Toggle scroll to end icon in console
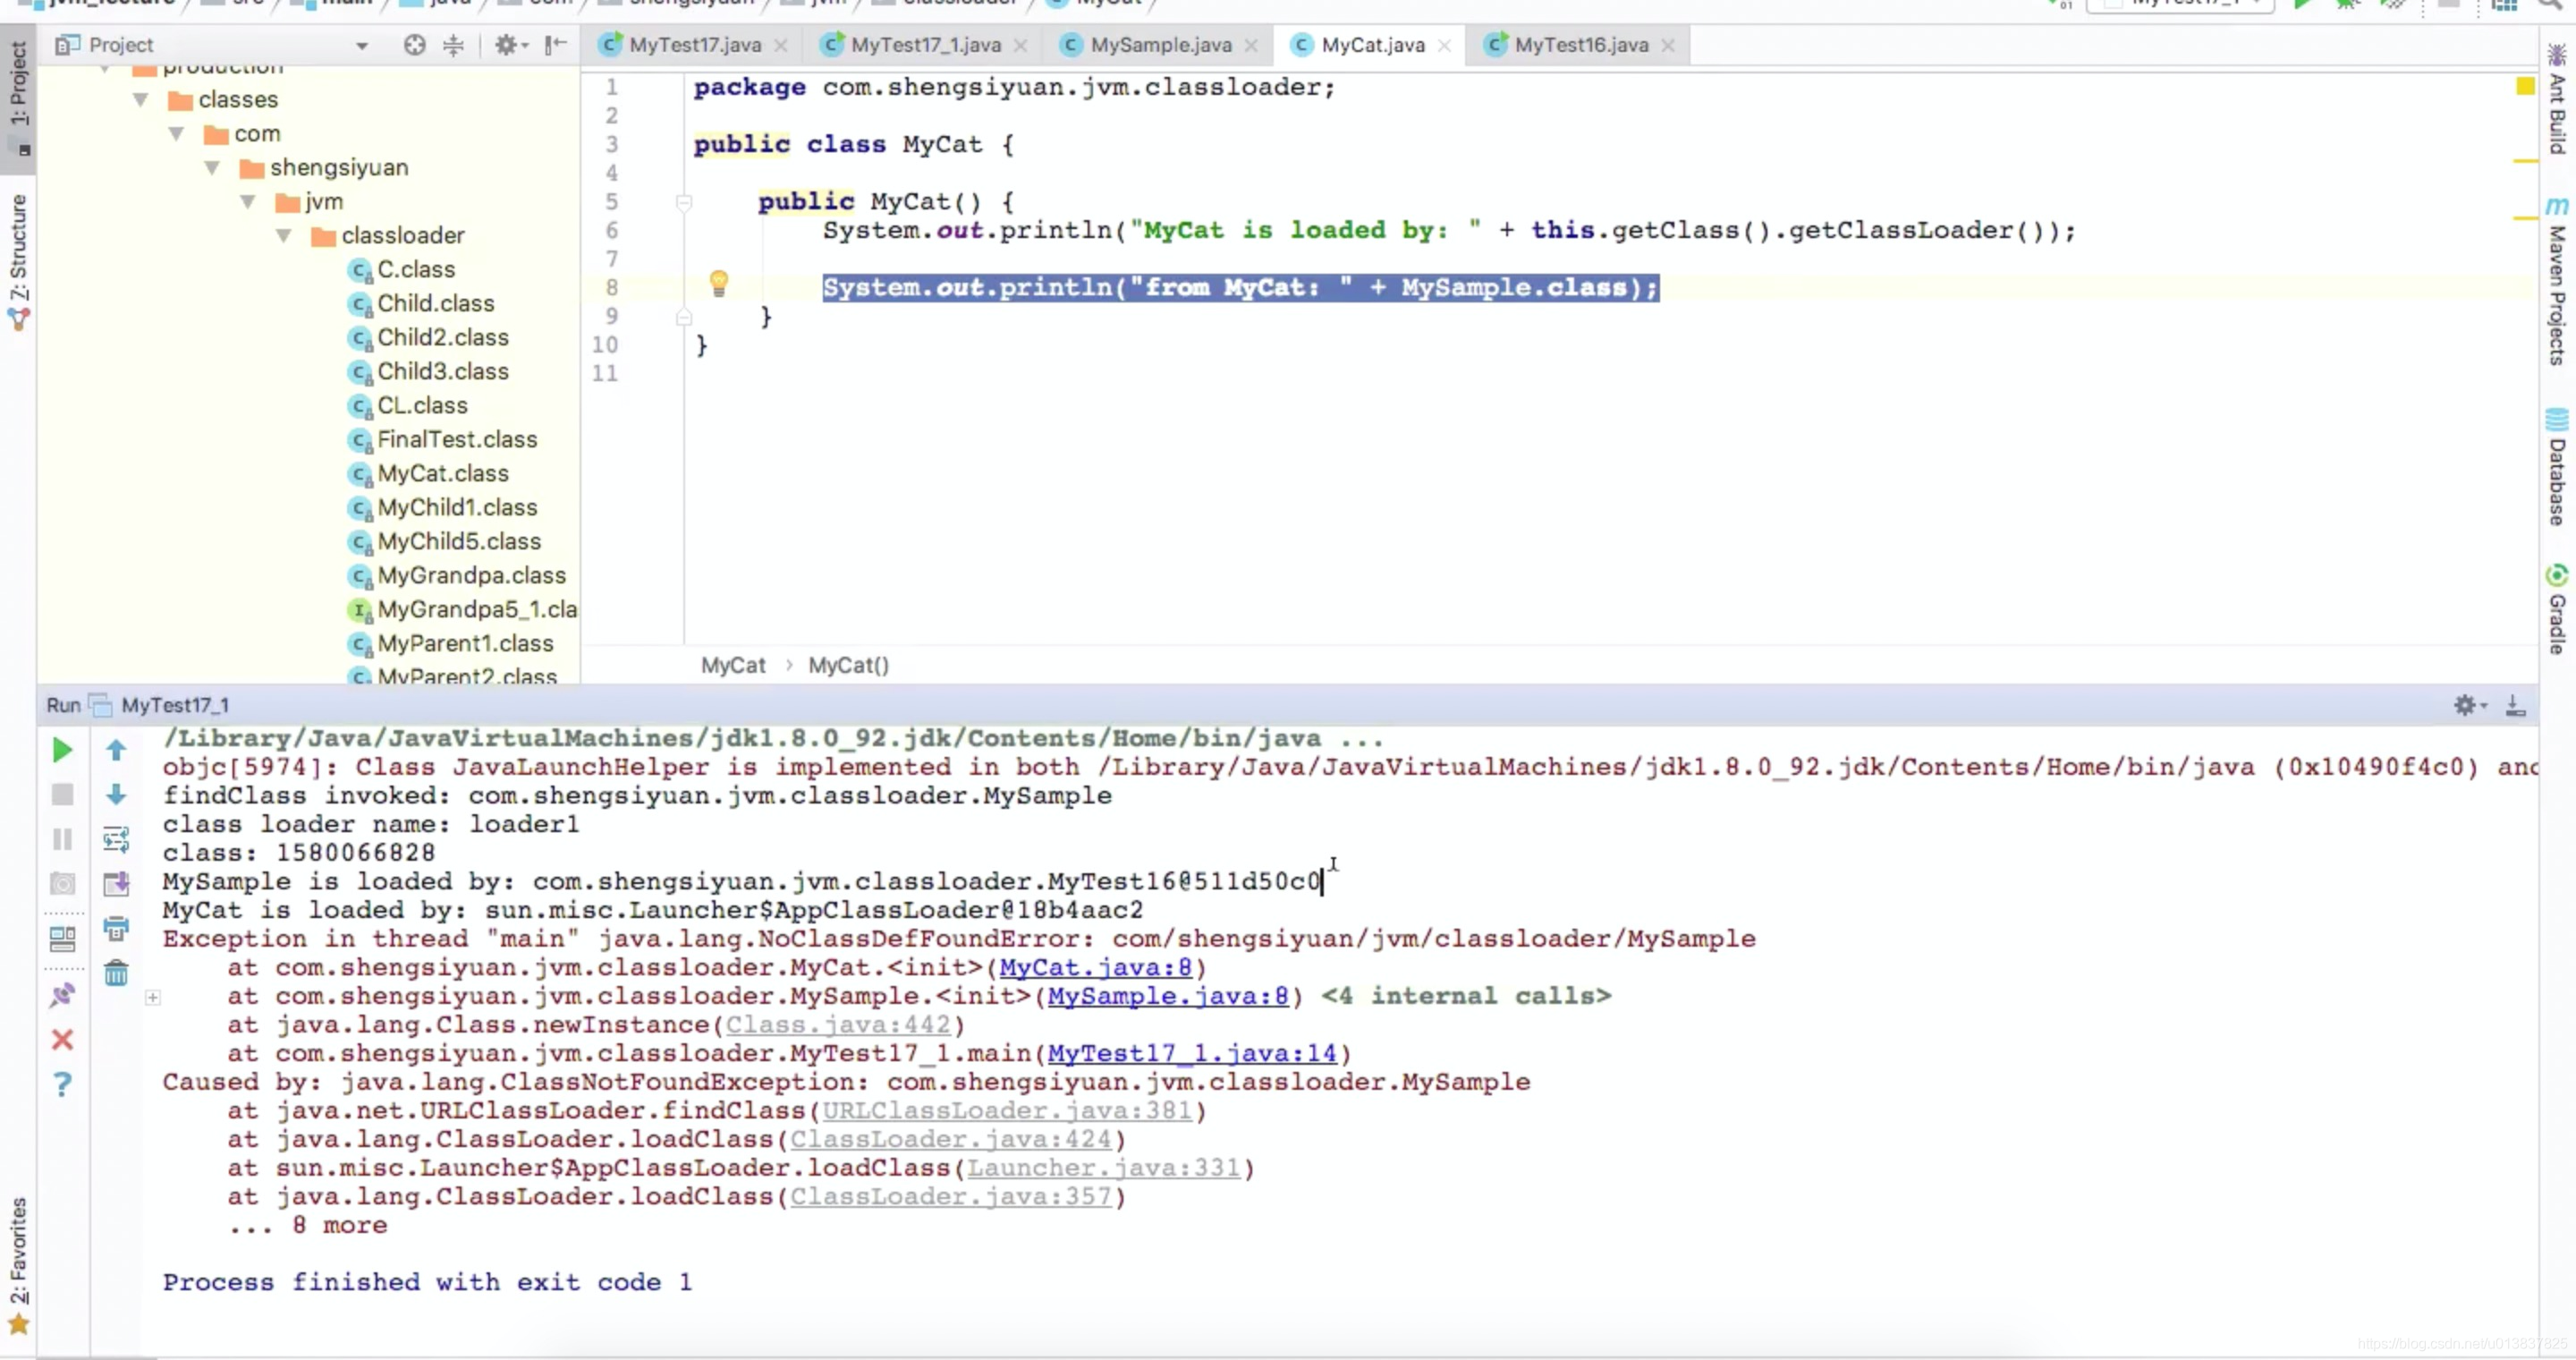Screen dimensions: 2576x1360 pos(116,884)
